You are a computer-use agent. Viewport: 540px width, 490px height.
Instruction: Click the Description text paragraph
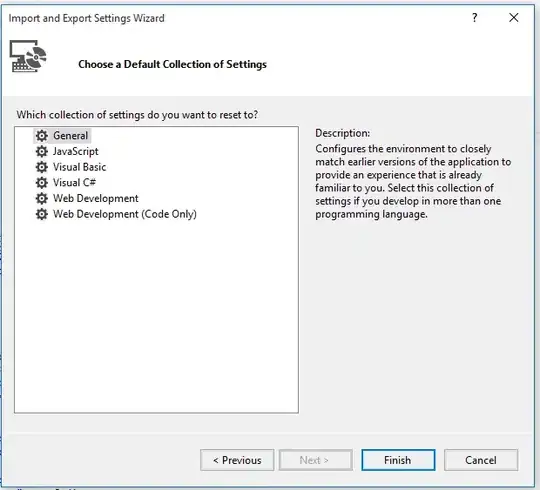pos(413,181)
